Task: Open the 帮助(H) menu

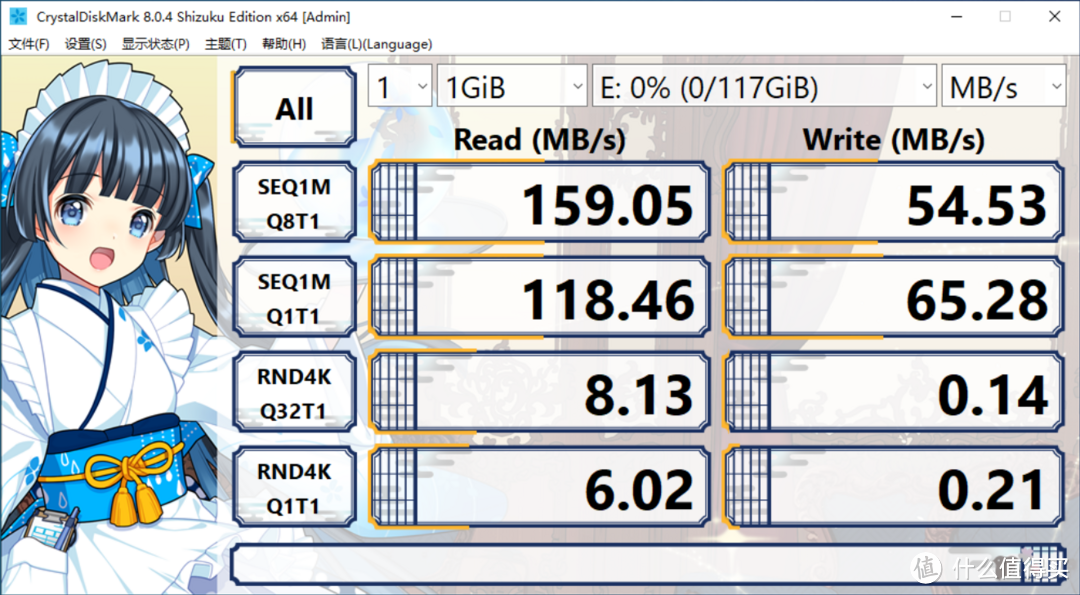Action: coord(284,44)
